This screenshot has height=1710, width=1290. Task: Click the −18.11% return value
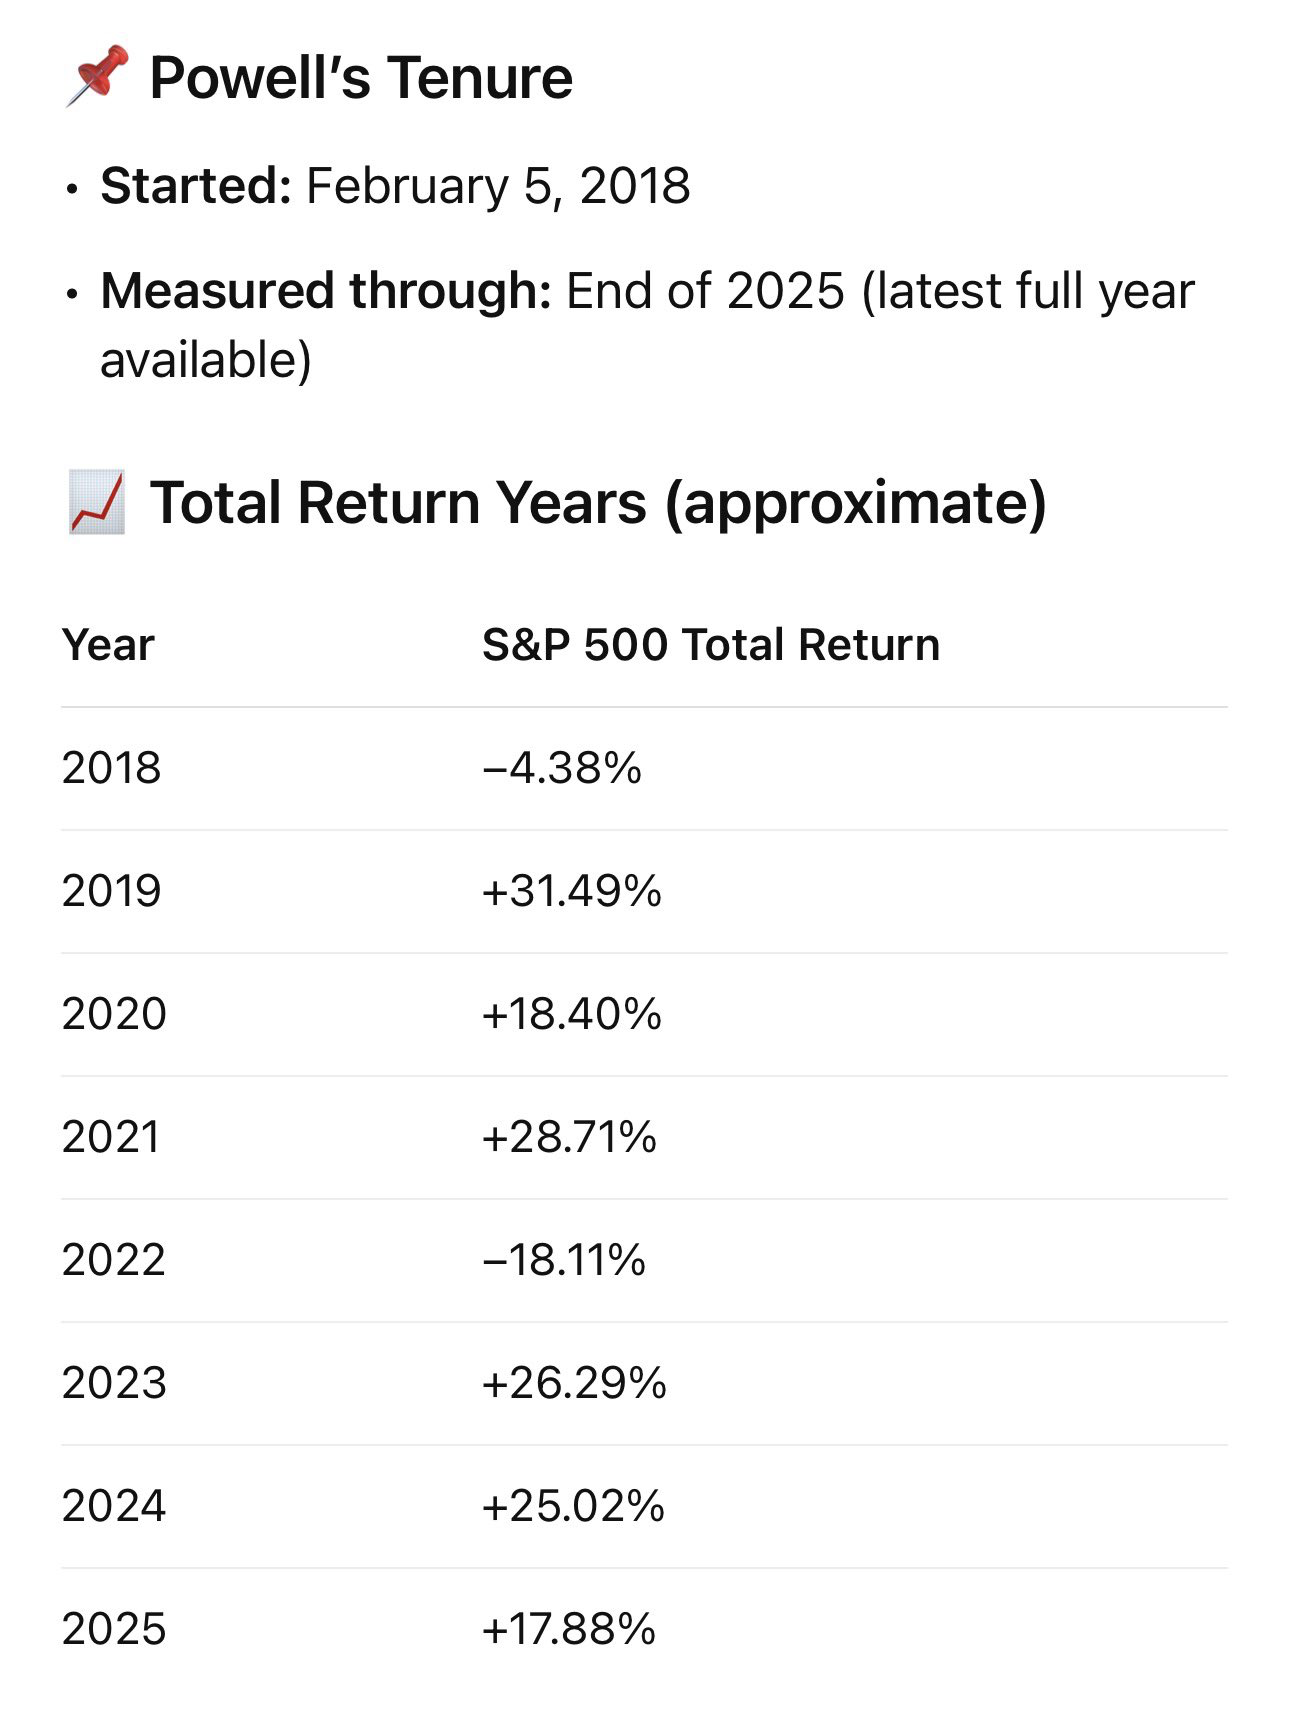tap(563, 1260)
